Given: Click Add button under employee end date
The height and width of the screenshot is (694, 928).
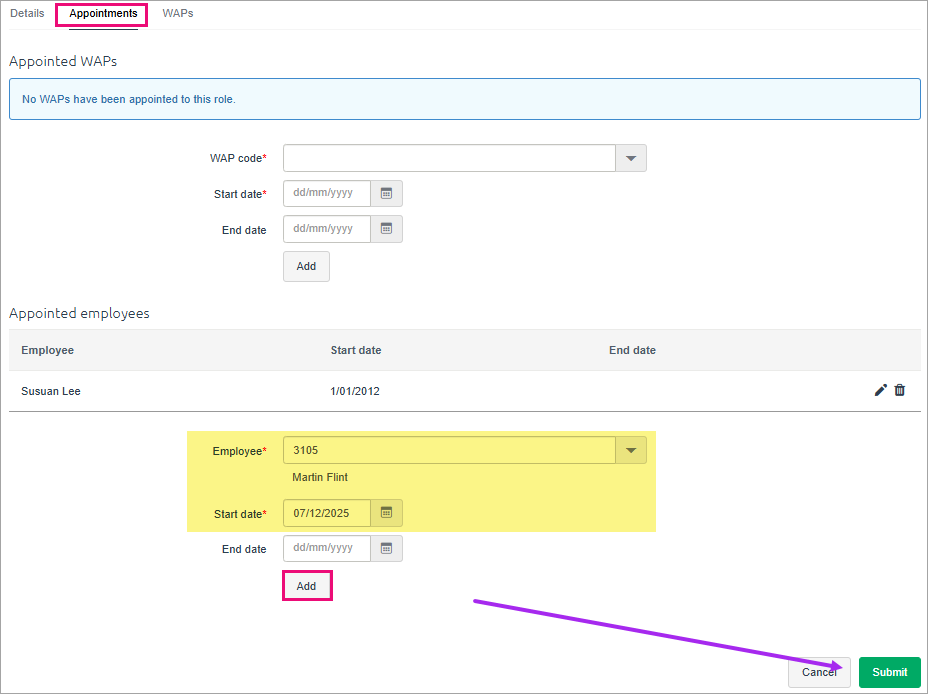Looking at the screenshot, I should [x=306, y=586].
